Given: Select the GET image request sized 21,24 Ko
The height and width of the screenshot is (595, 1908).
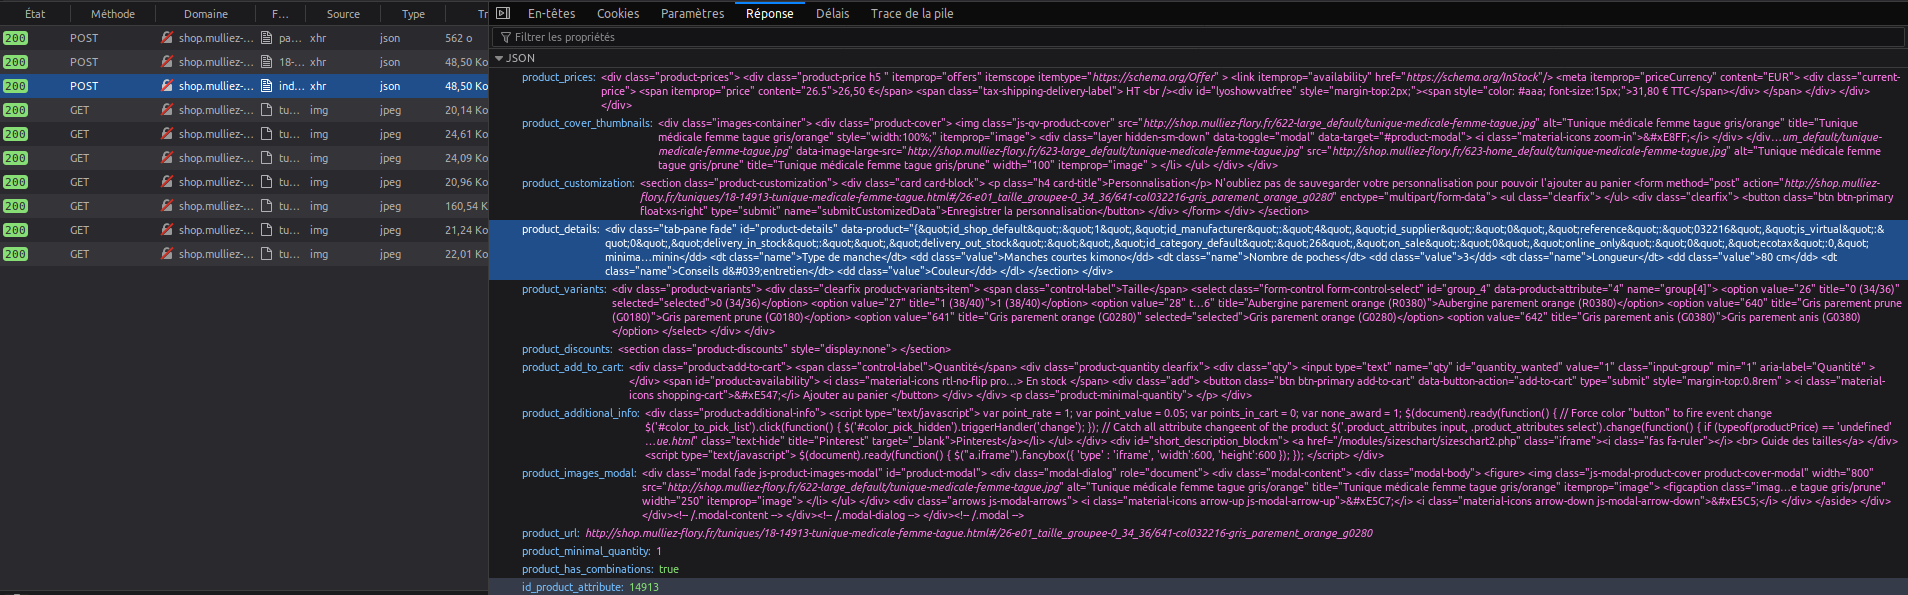Looking at the screenshot, I should pyautogui.click(x=244, y=230).
